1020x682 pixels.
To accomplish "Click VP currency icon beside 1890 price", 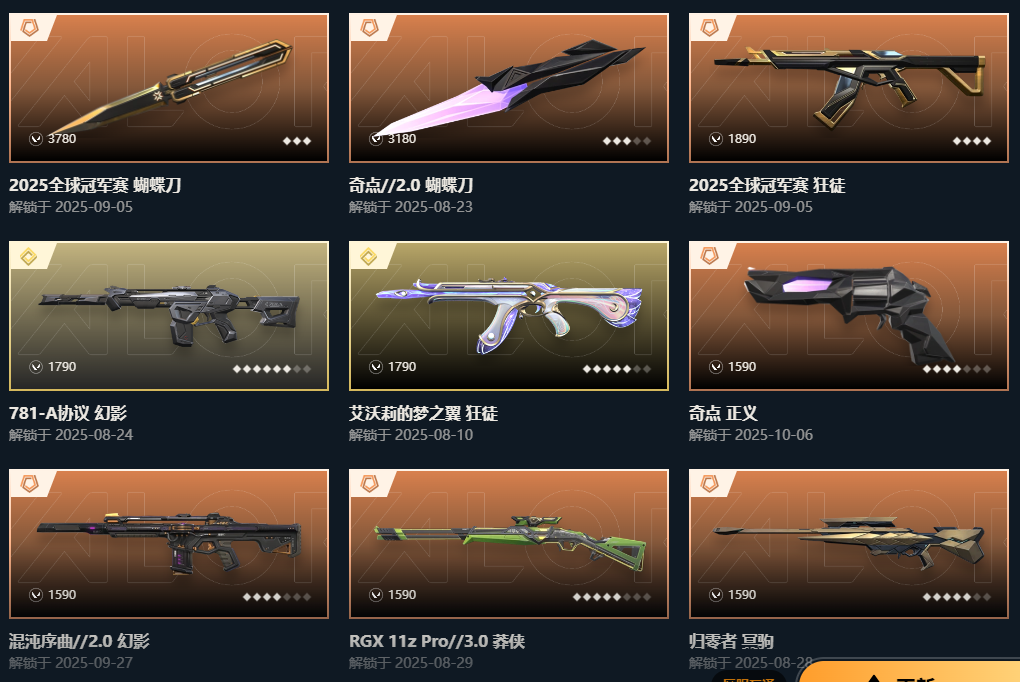I will [x=716, y=139].
